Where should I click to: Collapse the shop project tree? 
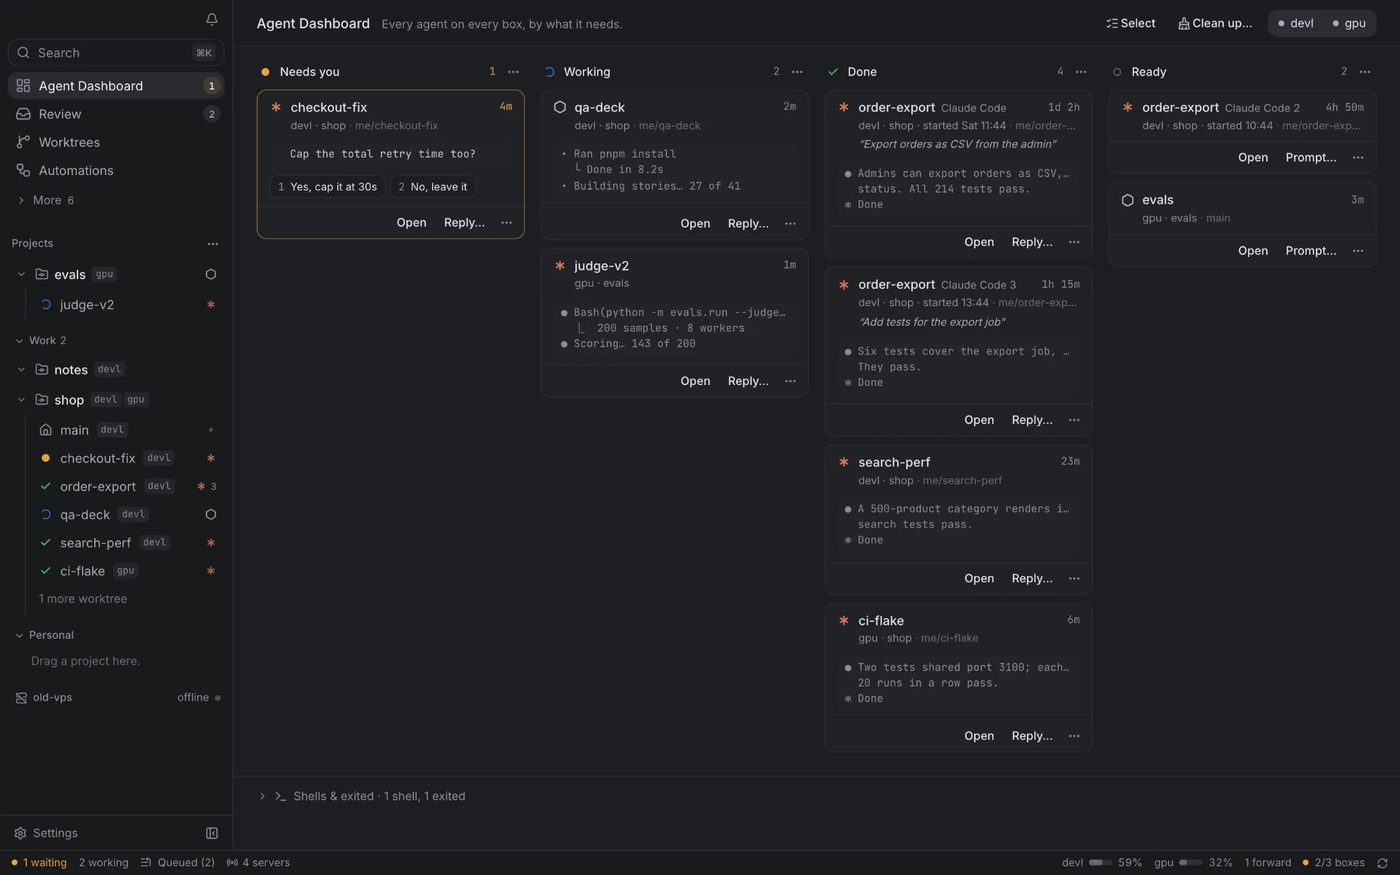click(x=21, y=399)
